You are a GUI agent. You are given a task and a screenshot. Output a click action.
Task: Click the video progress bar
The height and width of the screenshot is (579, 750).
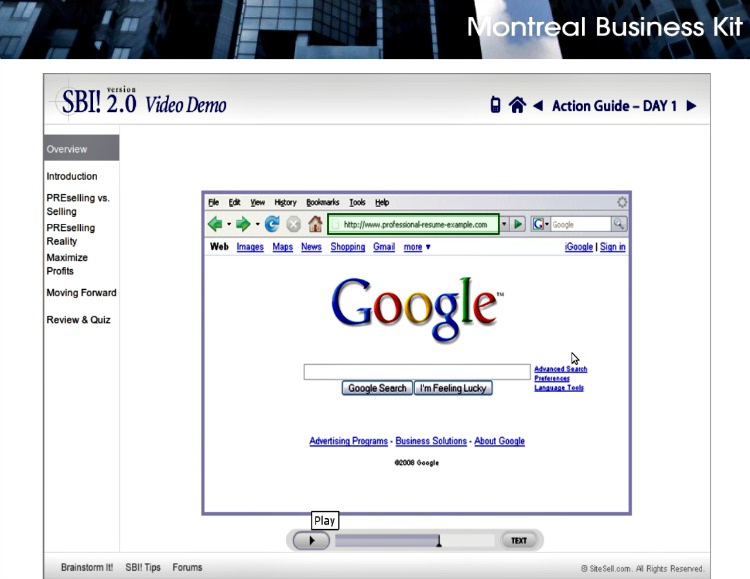coord(415,541)
